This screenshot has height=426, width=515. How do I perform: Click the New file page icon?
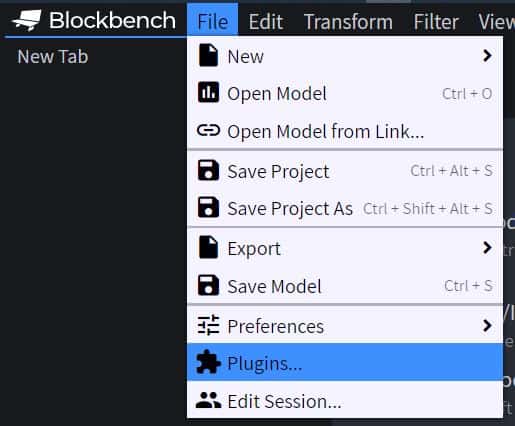point(208,55)
